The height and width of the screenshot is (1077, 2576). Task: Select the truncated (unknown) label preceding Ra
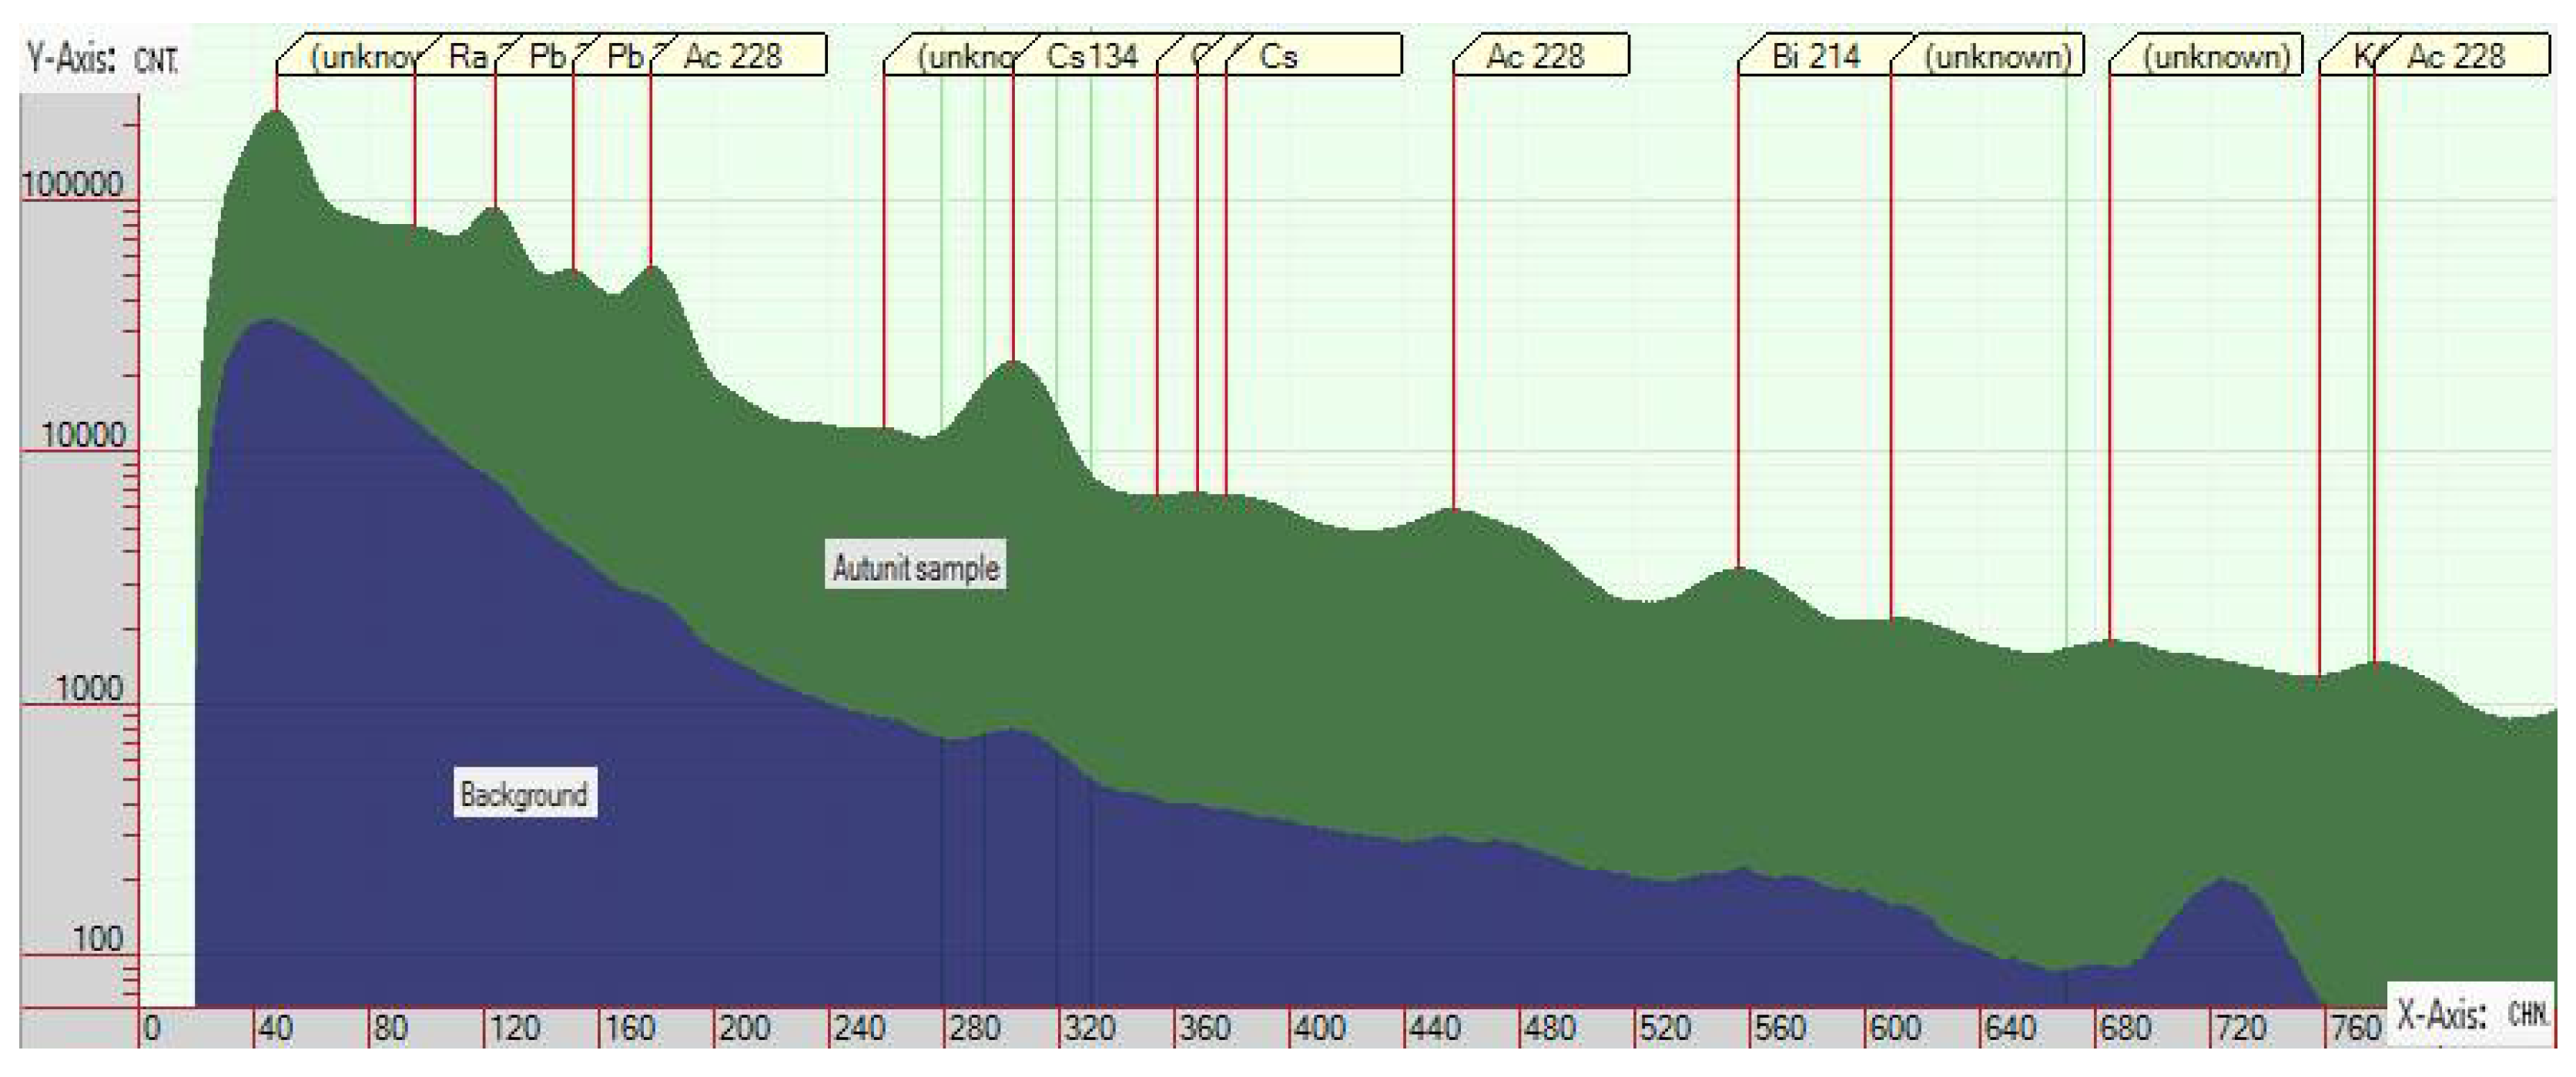[x=362, y=55]
